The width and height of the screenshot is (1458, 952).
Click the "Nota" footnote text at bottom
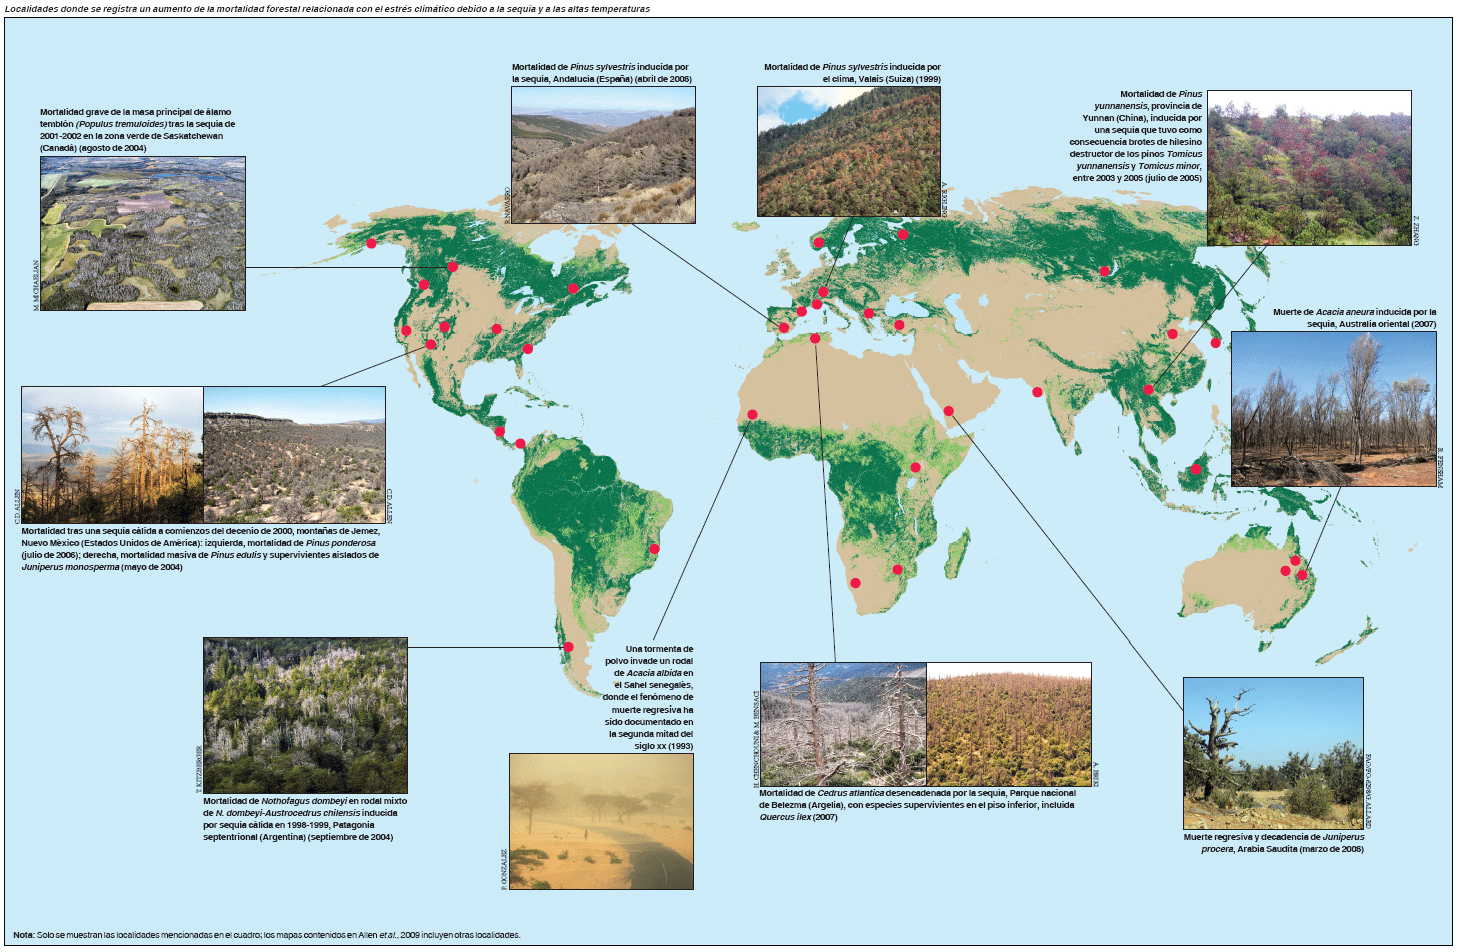tap(267, 935)
